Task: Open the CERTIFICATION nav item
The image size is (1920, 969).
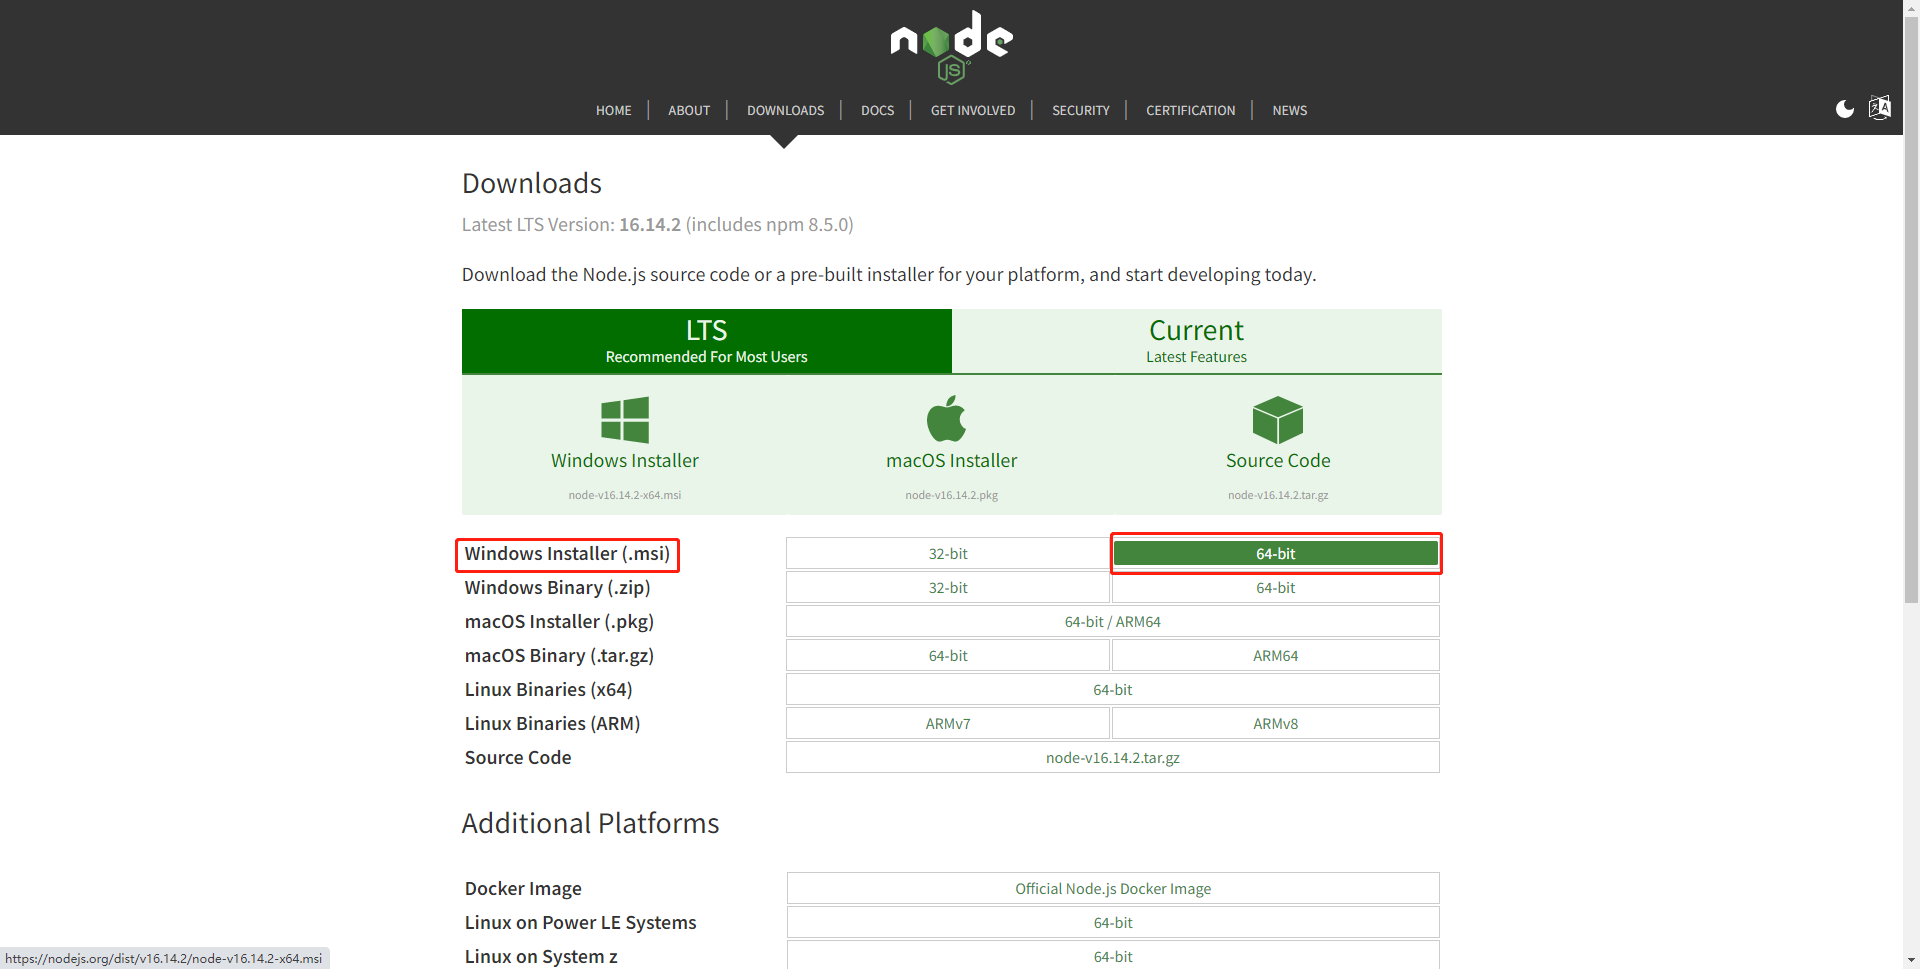Action: click(1191, 110)
